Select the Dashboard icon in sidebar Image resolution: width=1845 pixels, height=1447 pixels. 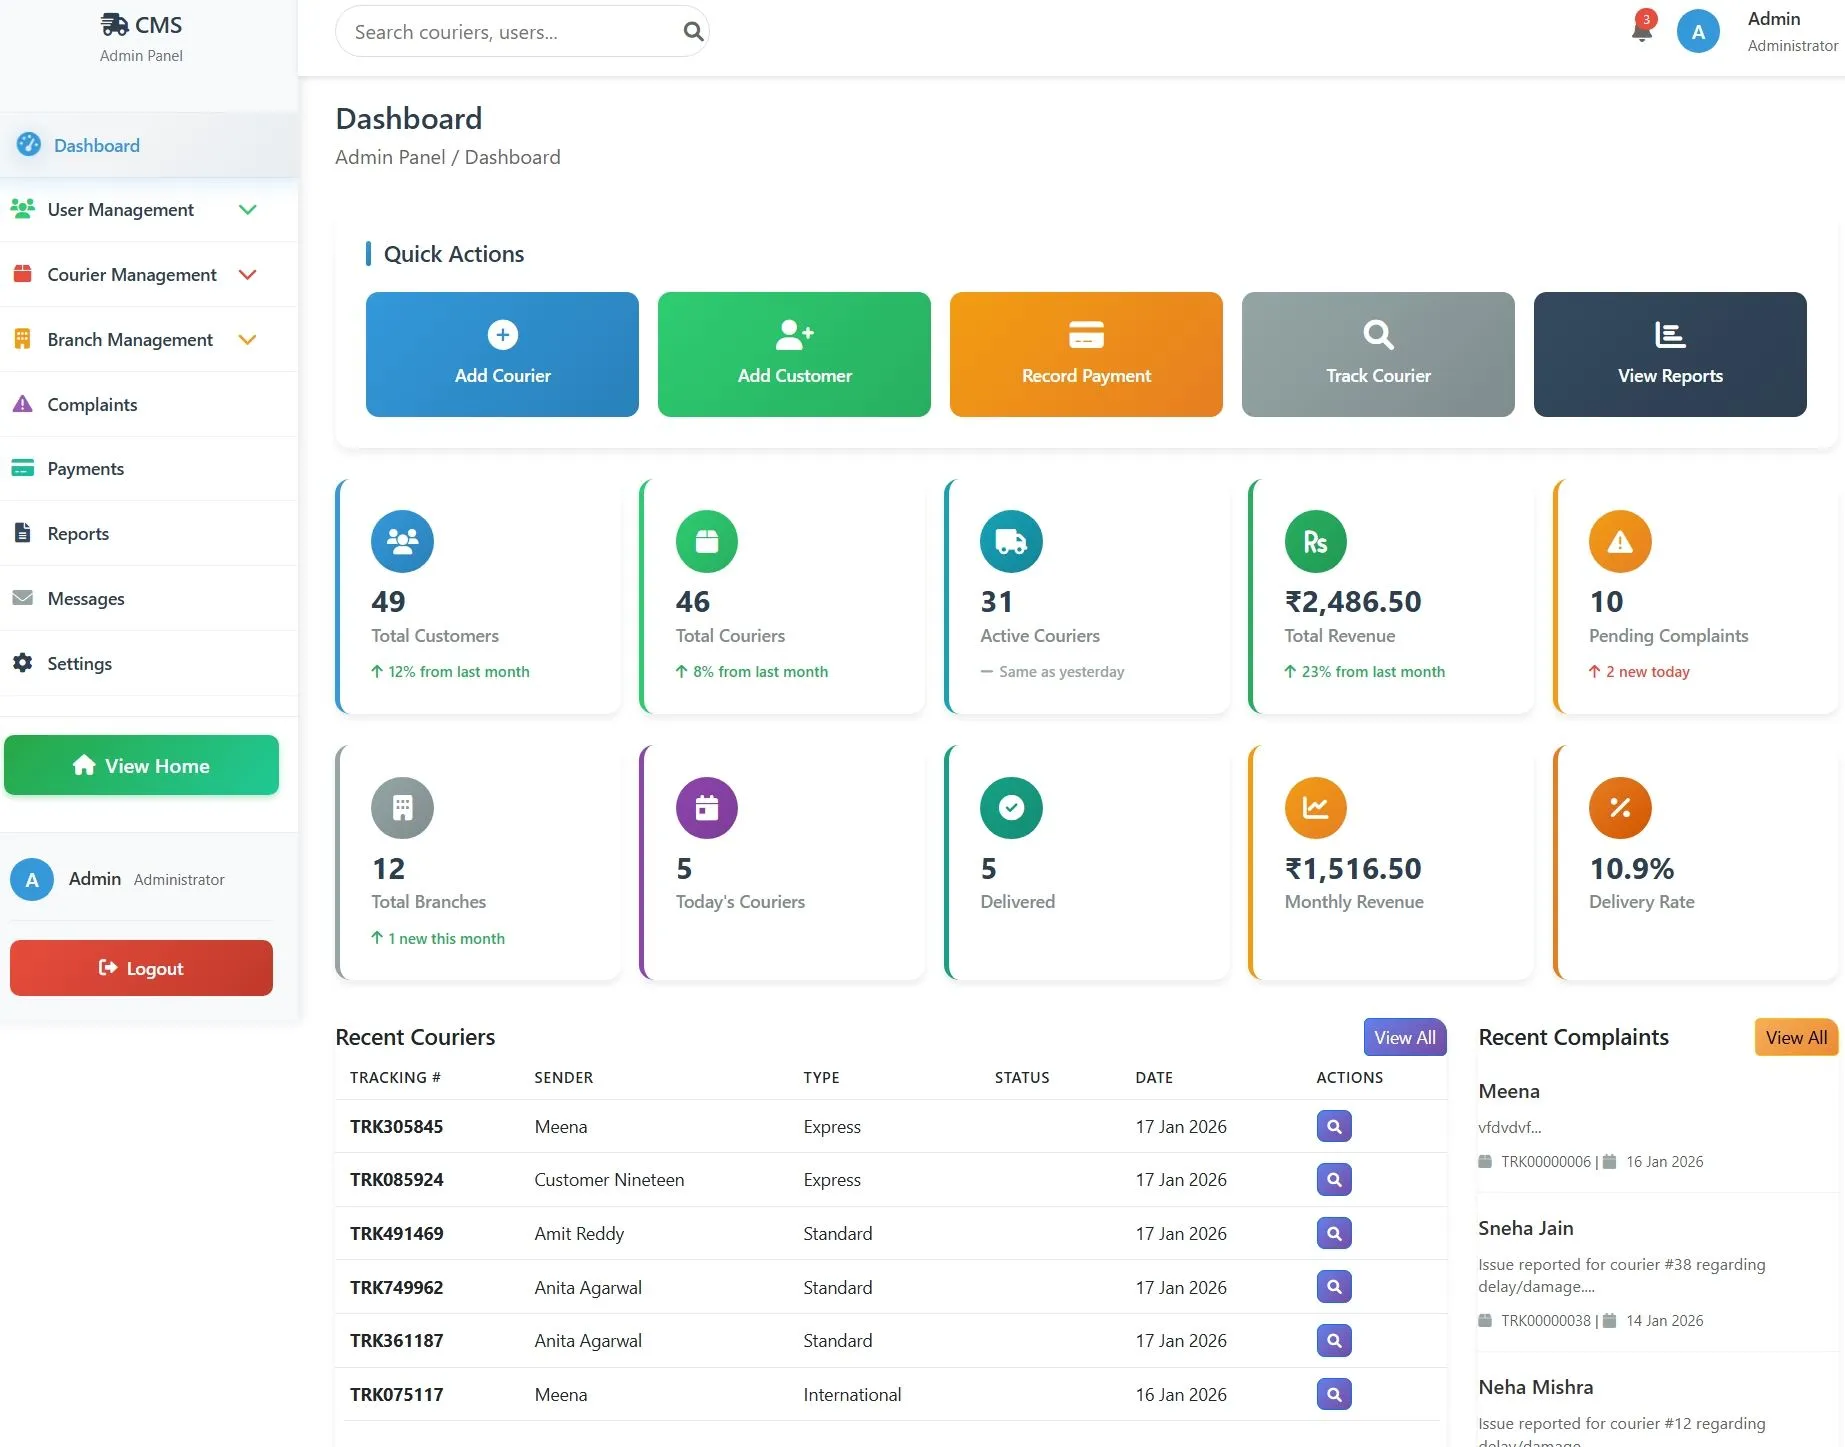(29, 145)
